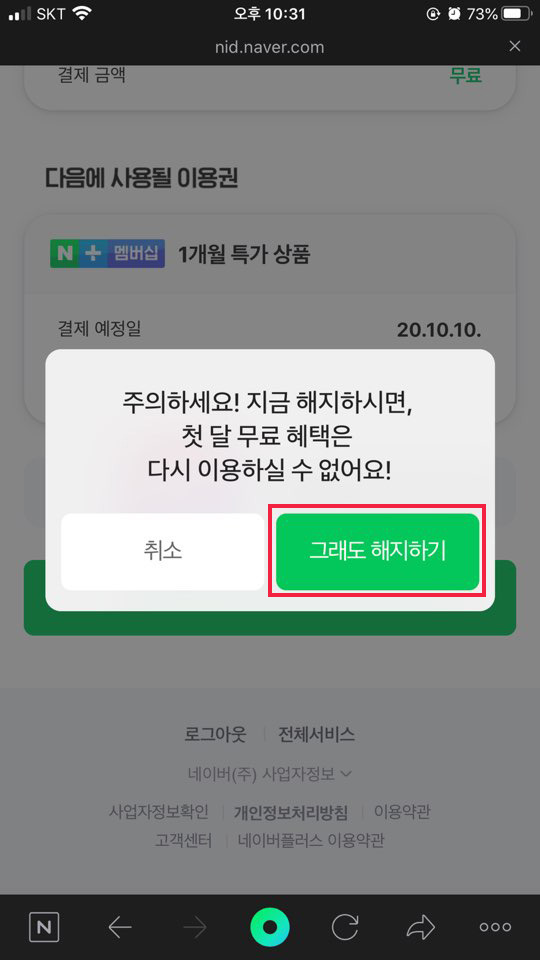Tap the 로그아웃 link
The image size is (540, 960).
[216, 734]
